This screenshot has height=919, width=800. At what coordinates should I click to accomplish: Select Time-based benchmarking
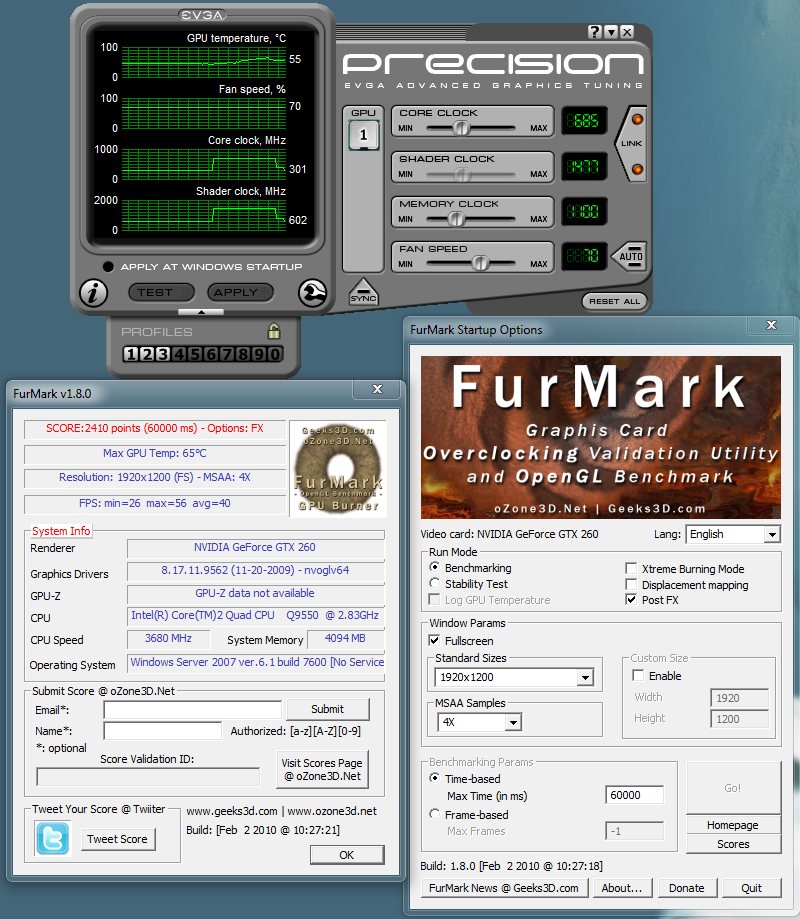coord(434,778)
